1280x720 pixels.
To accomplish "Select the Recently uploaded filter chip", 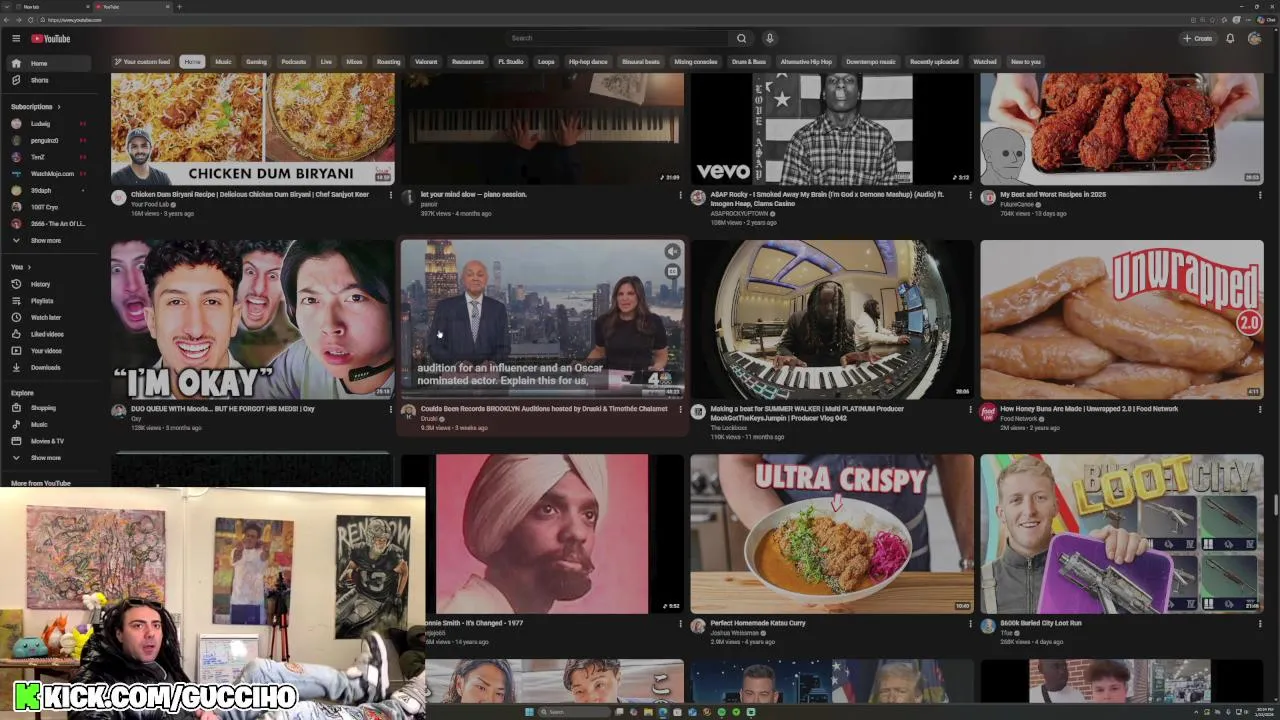I will click(934, 62).
